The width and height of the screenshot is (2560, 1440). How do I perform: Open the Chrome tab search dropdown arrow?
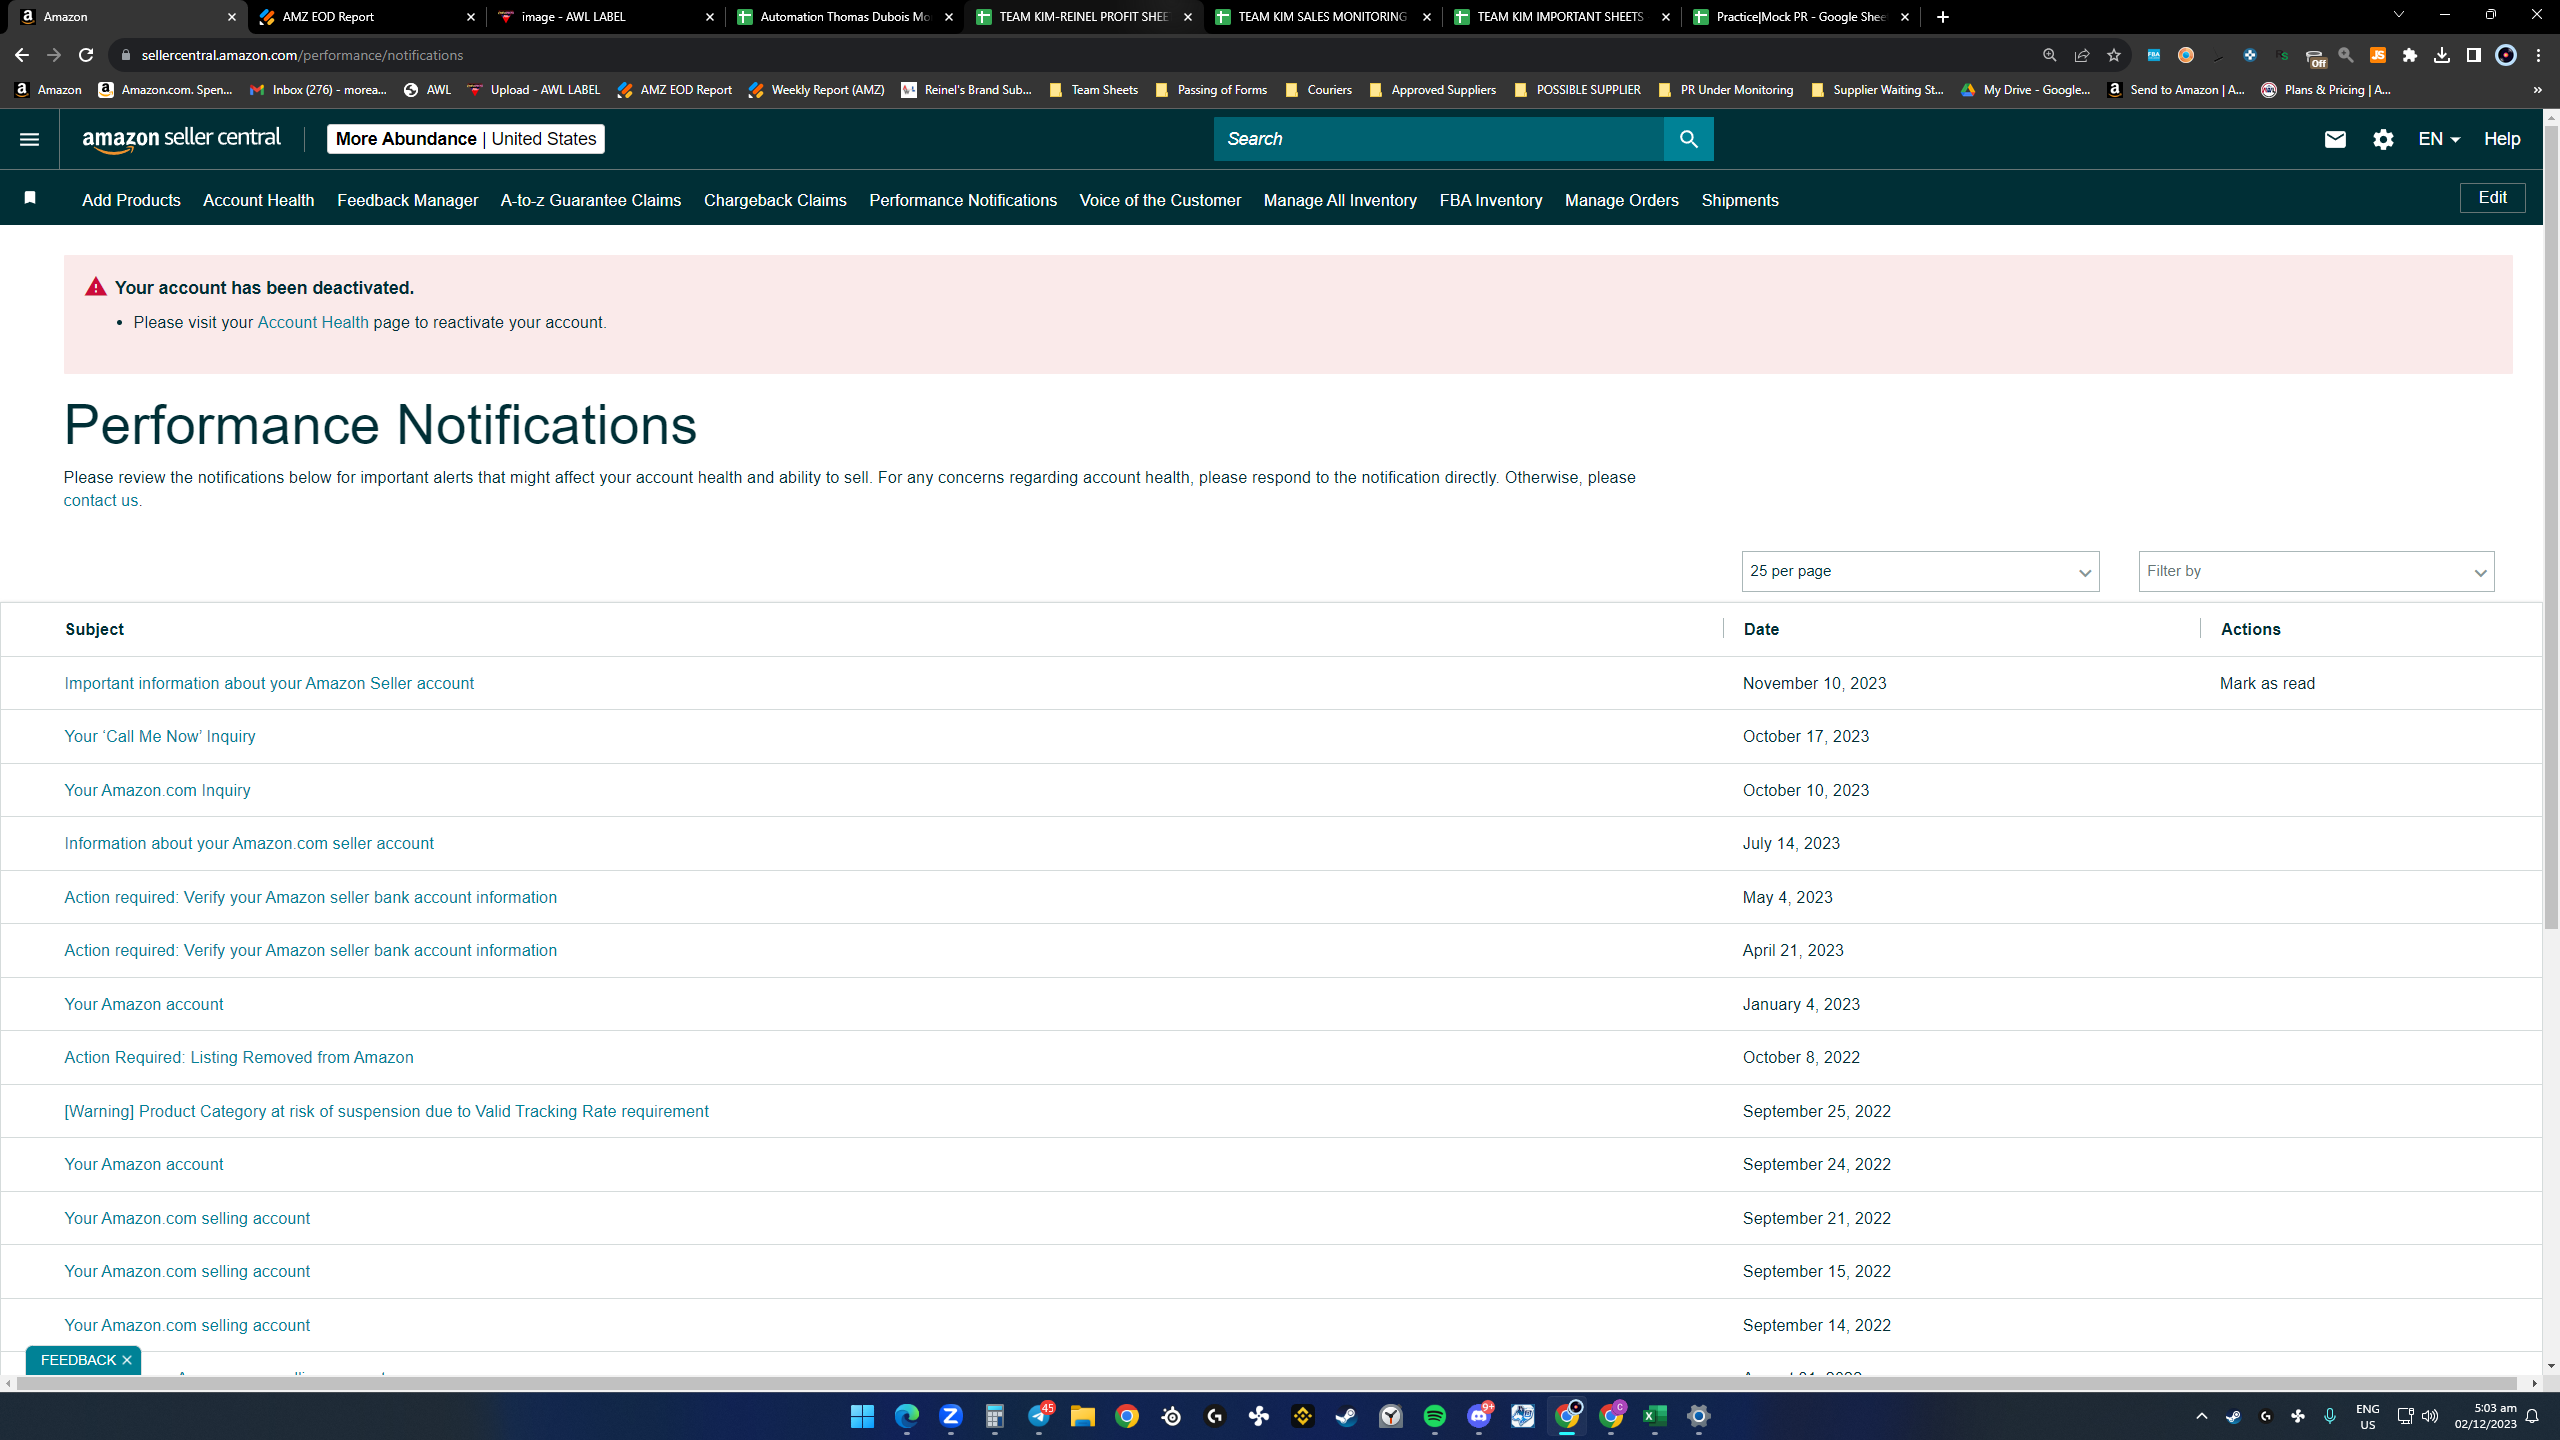2398,15
